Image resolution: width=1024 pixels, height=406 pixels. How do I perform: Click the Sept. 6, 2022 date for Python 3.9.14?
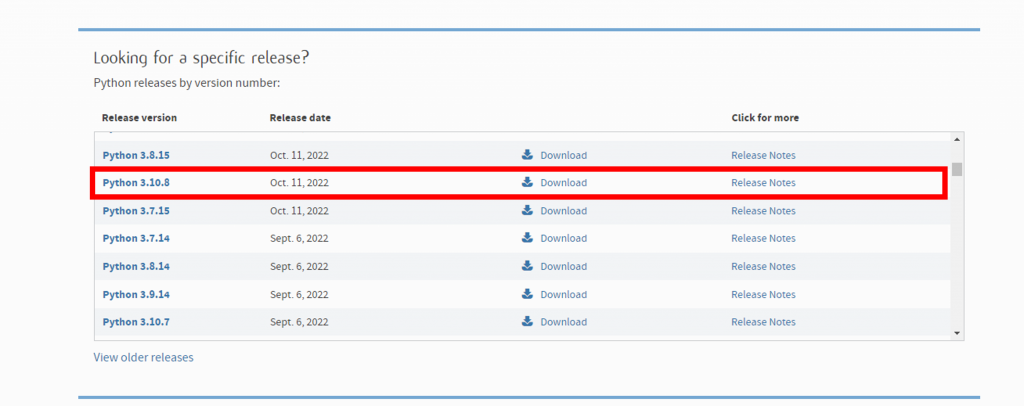299,294
